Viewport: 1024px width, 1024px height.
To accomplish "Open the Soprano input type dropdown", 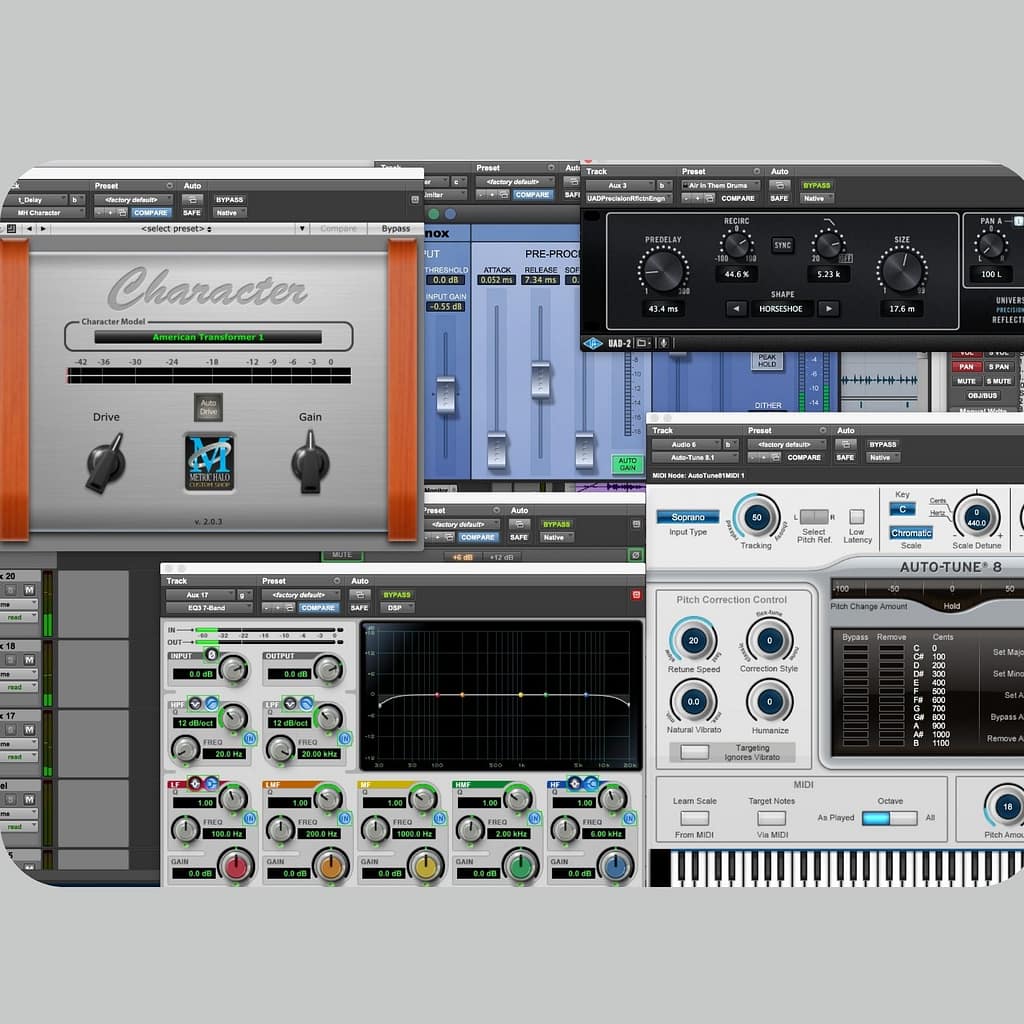I will (687, 517).
